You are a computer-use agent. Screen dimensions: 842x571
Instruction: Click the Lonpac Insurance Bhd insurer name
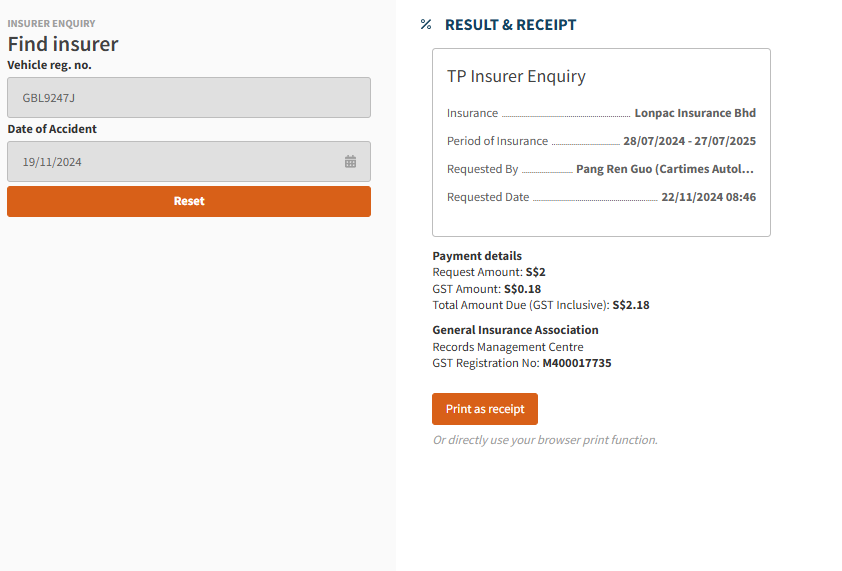[695, 113]
